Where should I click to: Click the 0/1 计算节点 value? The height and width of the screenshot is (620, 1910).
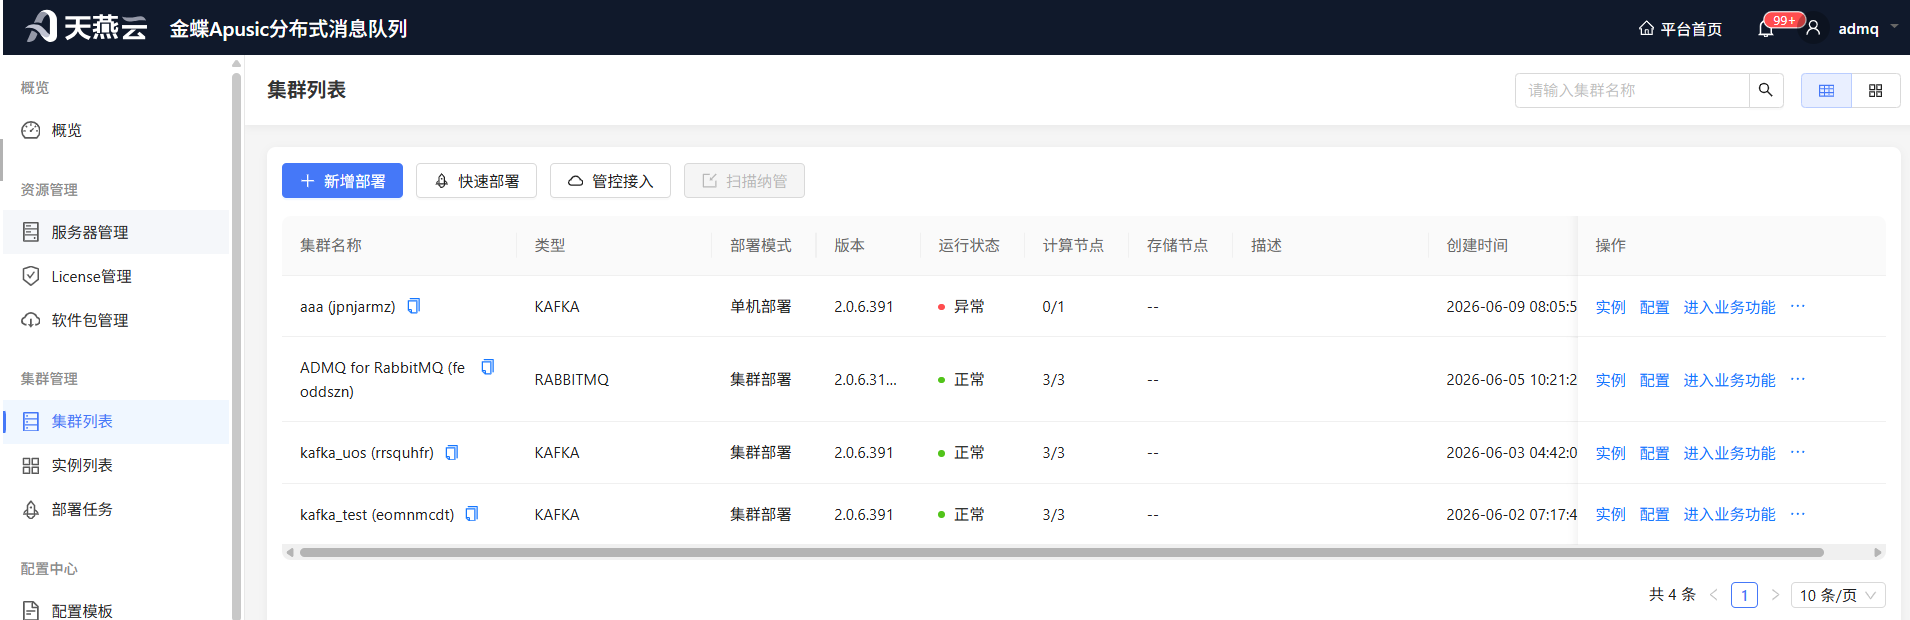[x=1053, y=307]
